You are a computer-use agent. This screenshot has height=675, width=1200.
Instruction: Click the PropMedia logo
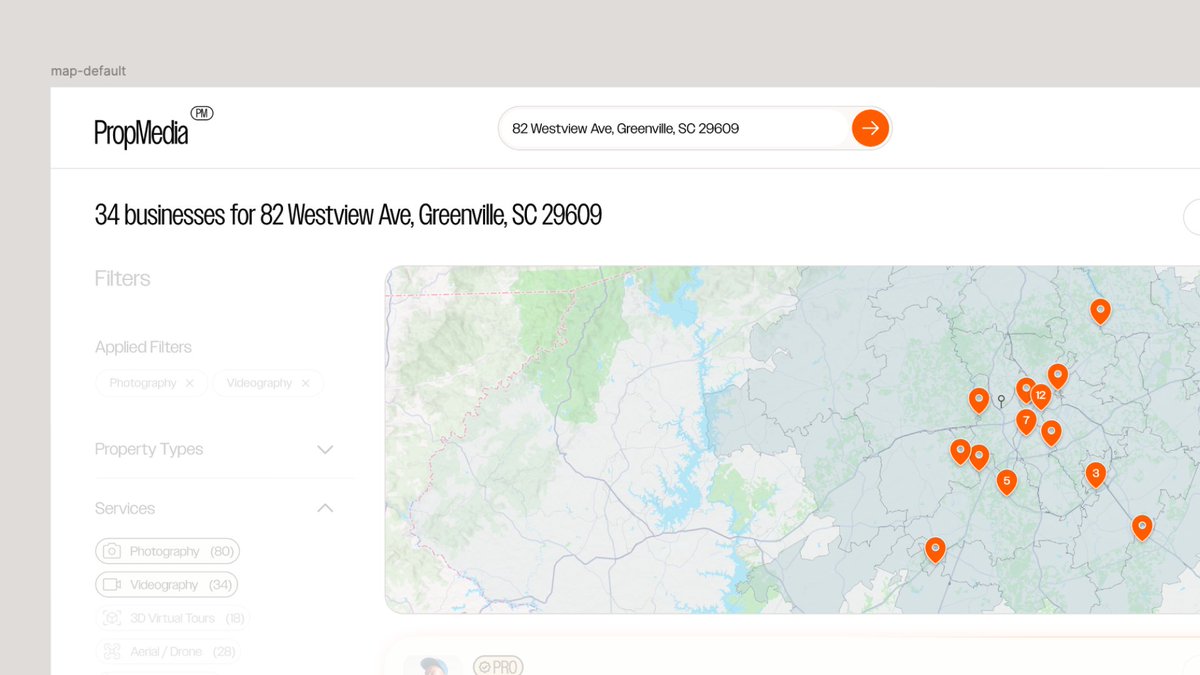[x=141, y=133]
